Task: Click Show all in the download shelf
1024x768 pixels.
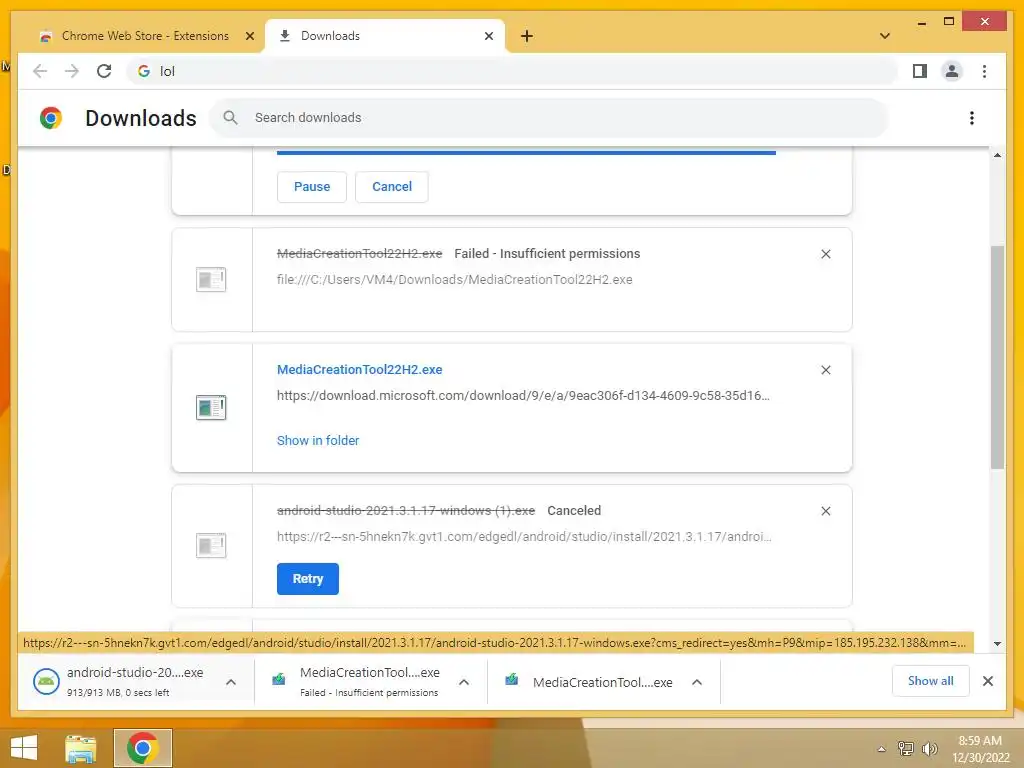Action: [x=931, y=681]
